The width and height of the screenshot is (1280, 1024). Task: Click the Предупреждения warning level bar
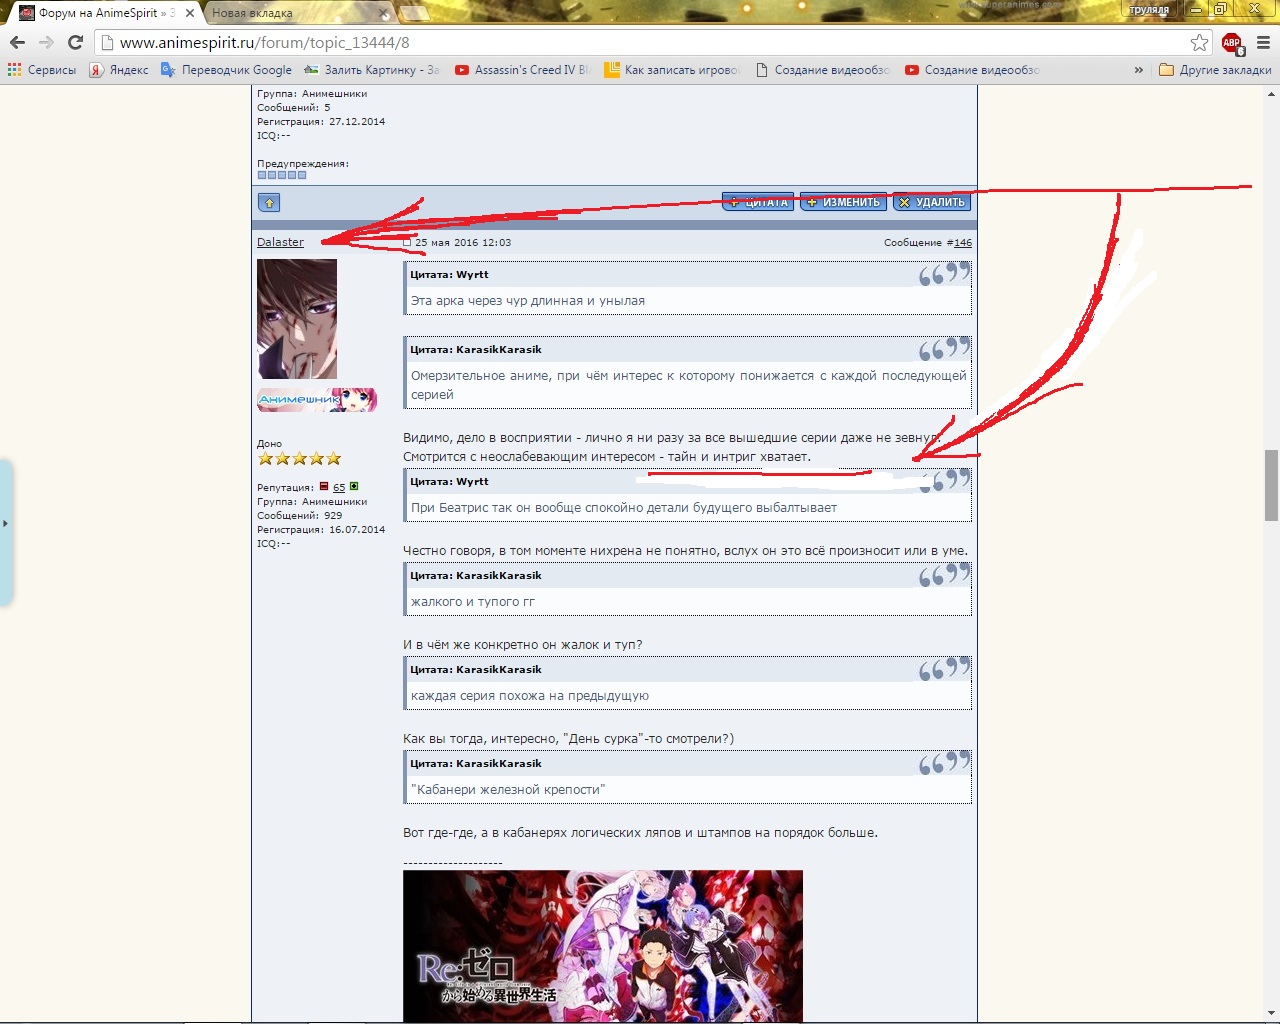click(x=282, y=175)
